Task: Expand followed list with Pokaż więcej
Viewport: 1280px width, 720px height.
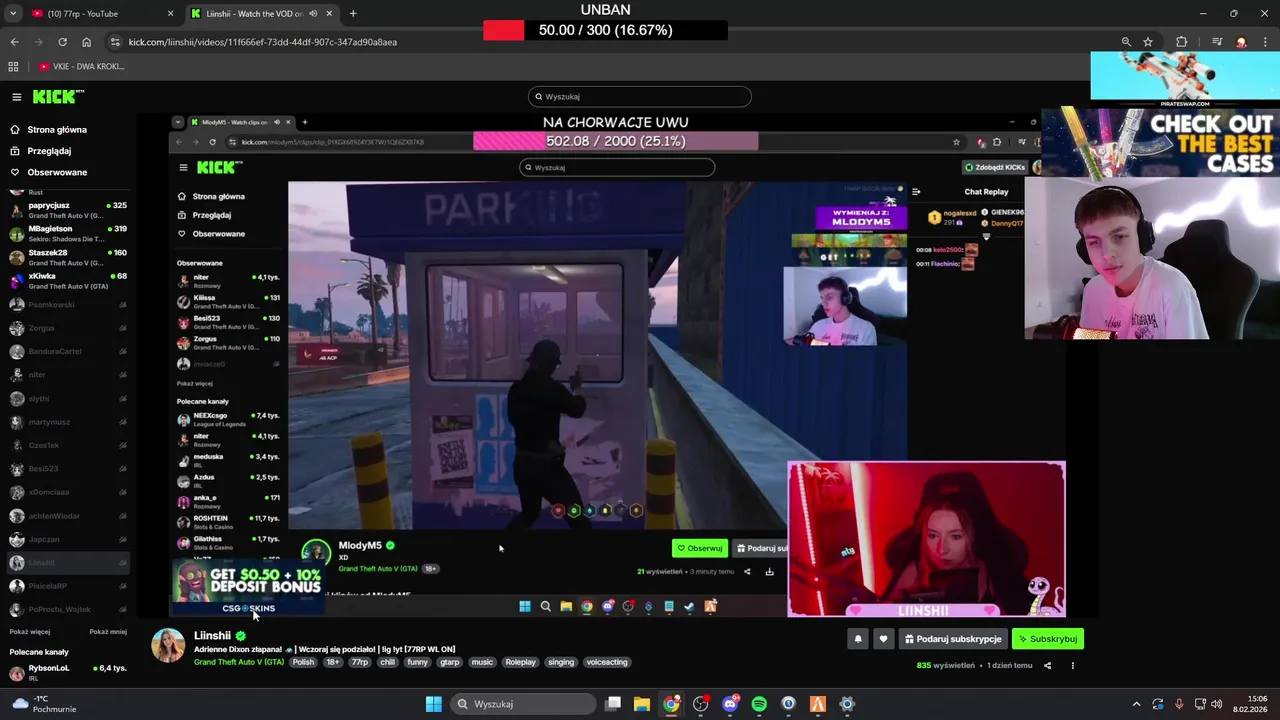Action: (x=30, y=632)
